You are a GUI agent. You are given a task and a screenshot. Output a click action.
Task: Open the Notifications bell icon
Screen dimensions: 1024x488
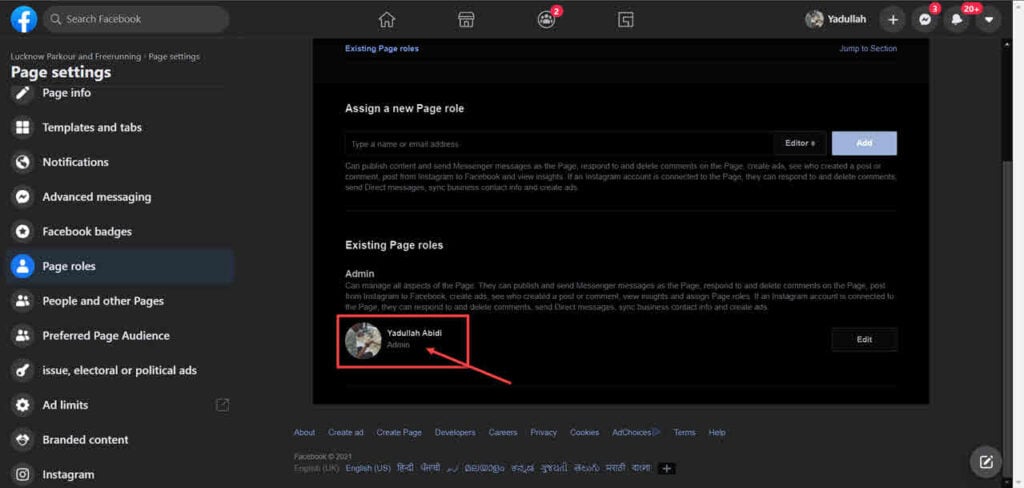tap(957, 20)
